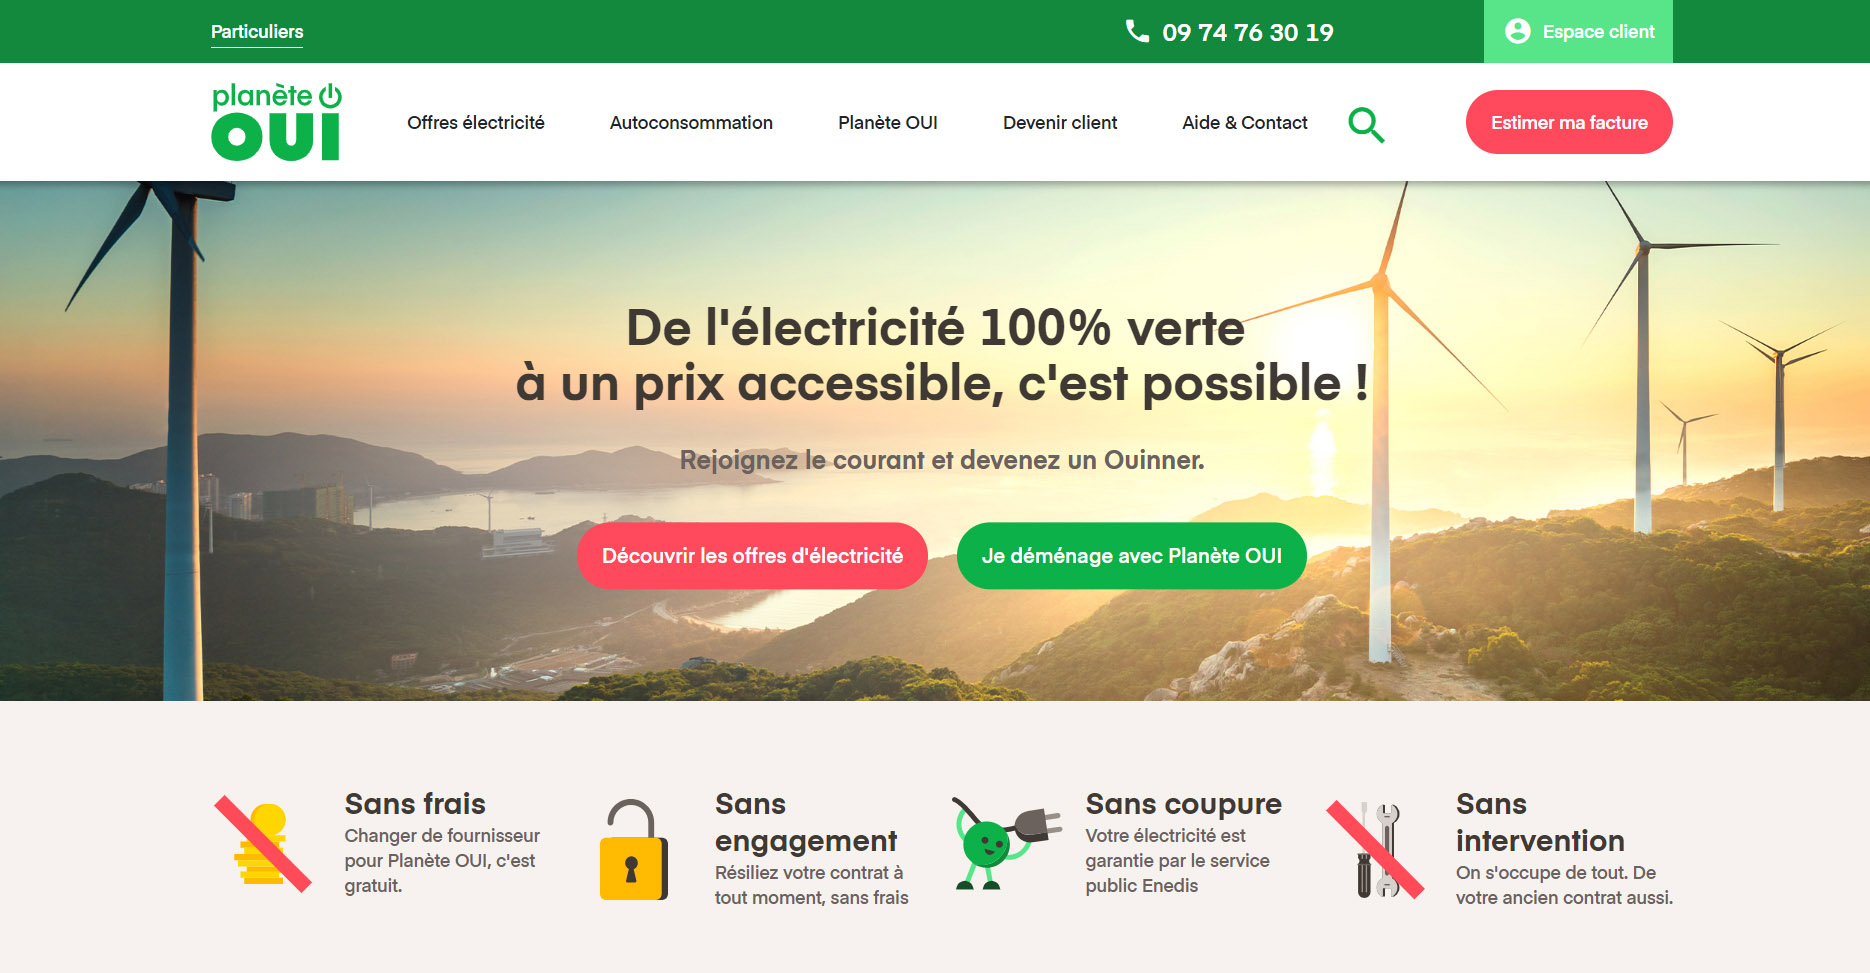The image size is (1870, 973).
Task: Open the Offres électricité menu
Action: pos(476,122)
